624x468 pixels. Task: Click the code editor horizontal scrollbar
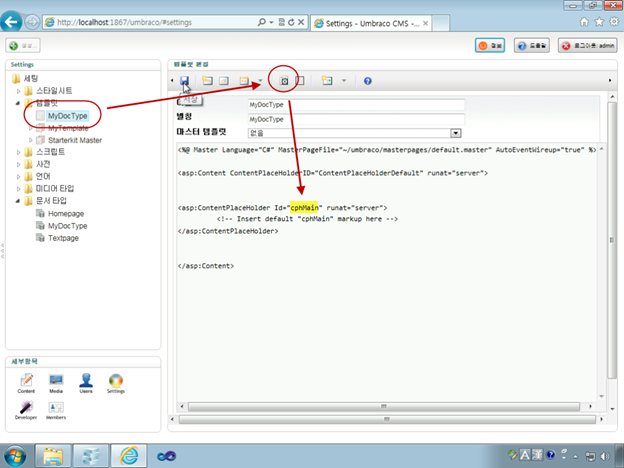pos(384,407)
